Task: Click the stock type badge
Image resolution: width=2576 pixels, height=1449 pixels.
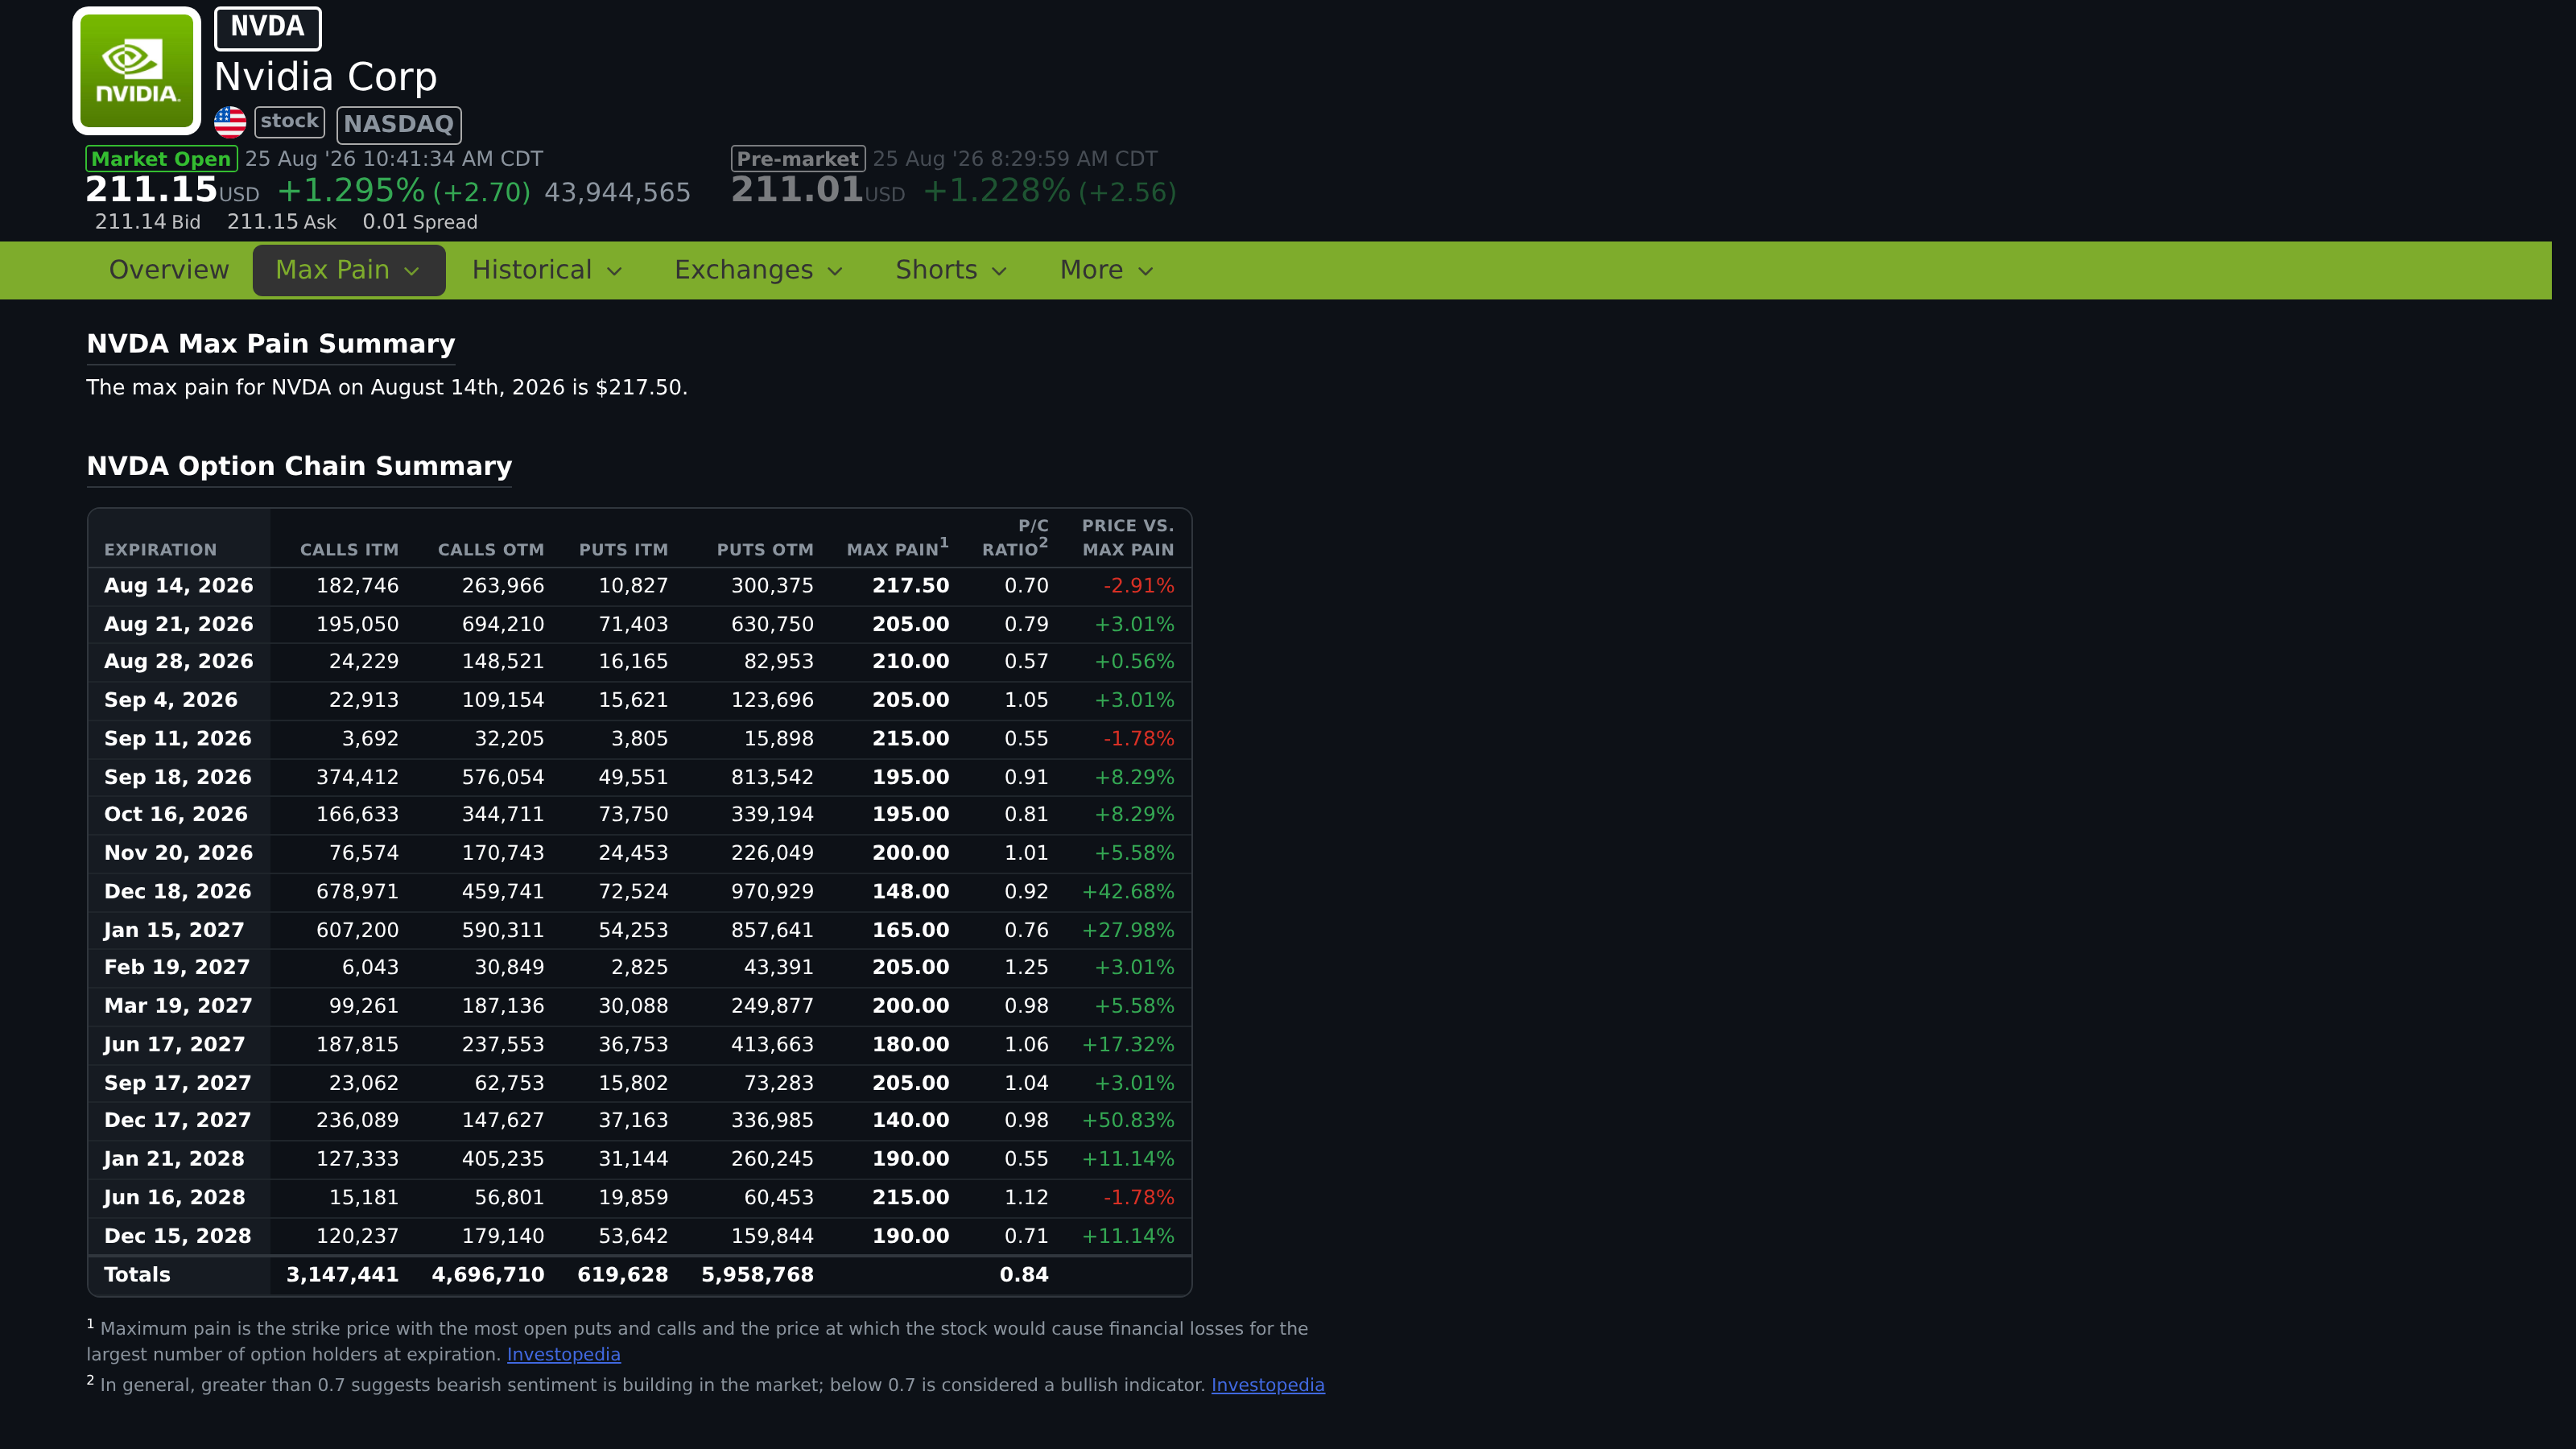Action: pos(290,122)
